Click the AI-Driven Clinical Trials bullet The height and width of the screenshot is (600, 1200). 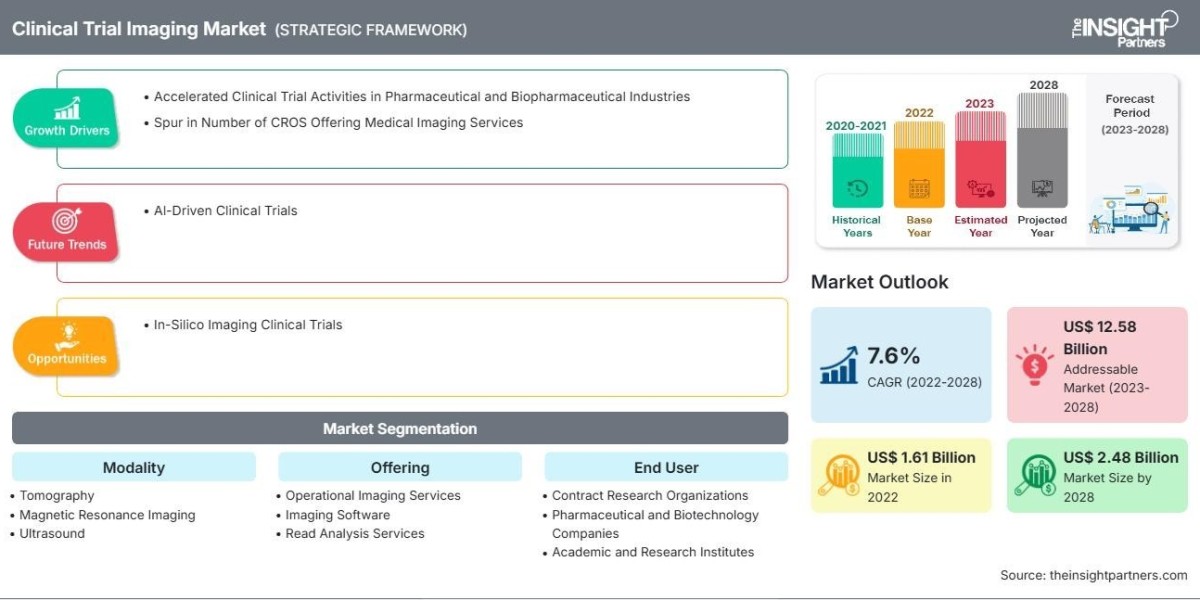click(x=225, y=211)
